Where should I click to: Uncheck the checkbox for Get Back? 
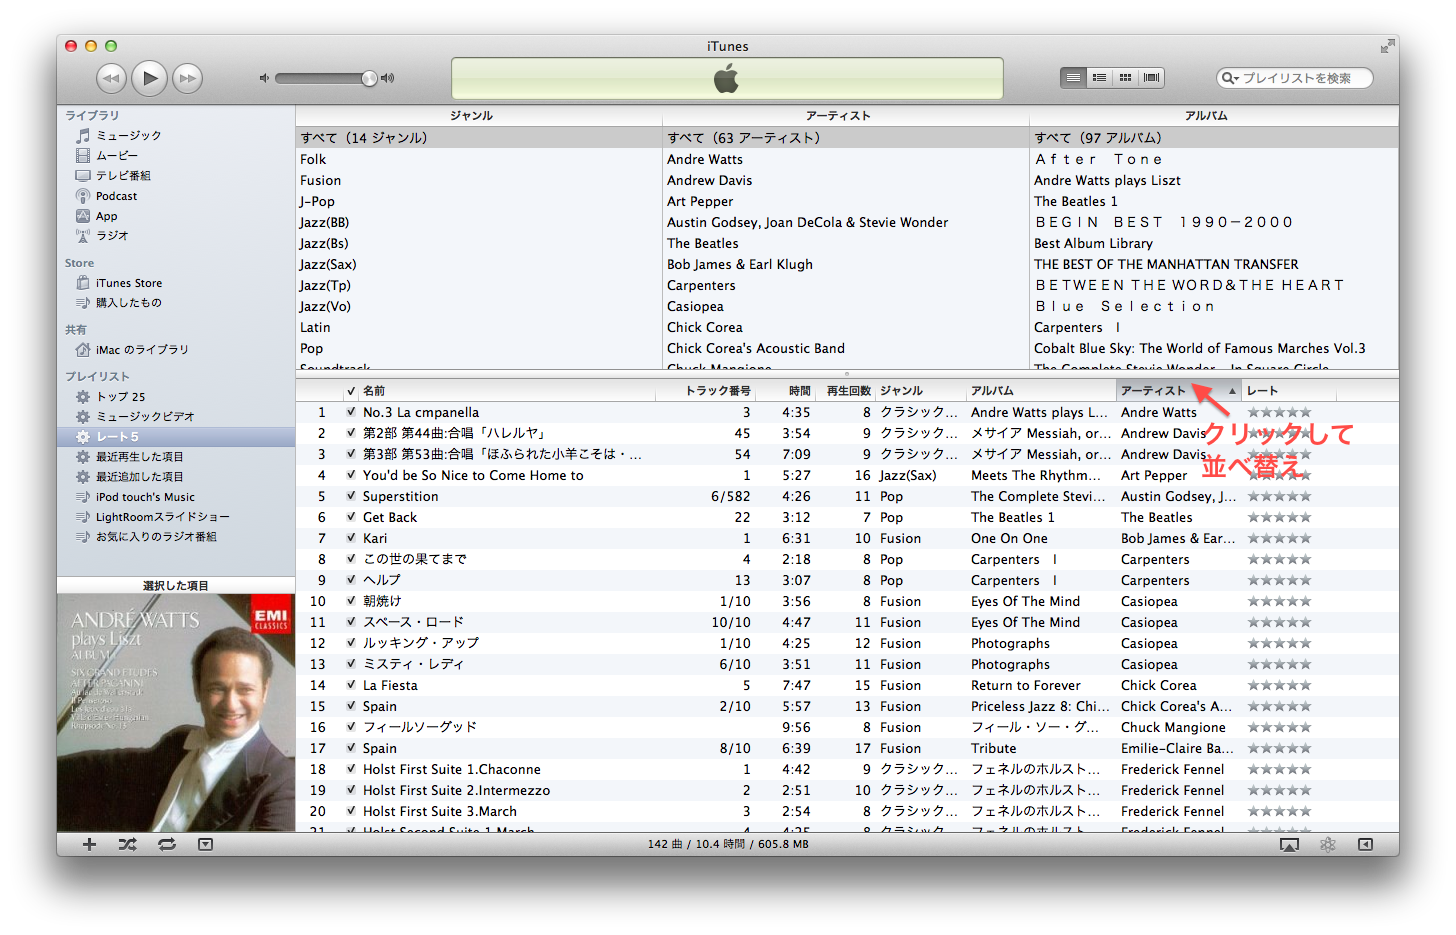coord(351,517)
